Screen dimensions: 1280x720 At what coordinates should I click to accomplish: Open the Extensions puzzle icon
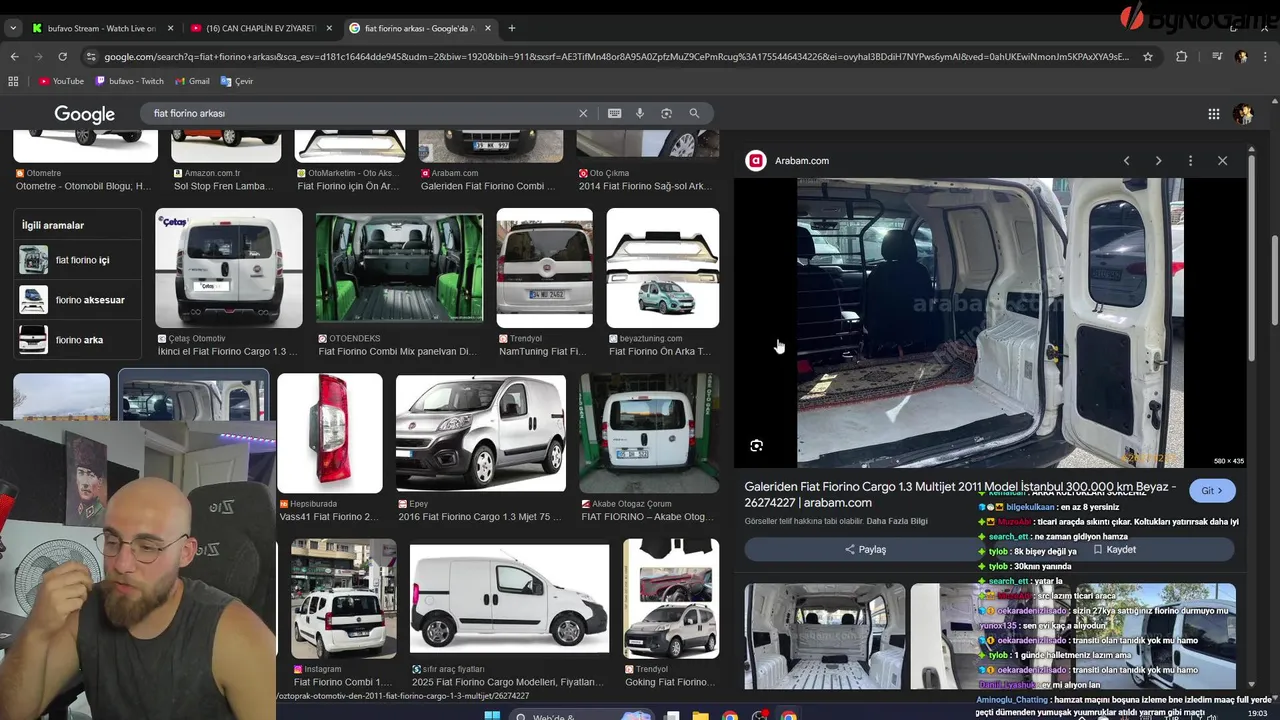point(1181,57)
